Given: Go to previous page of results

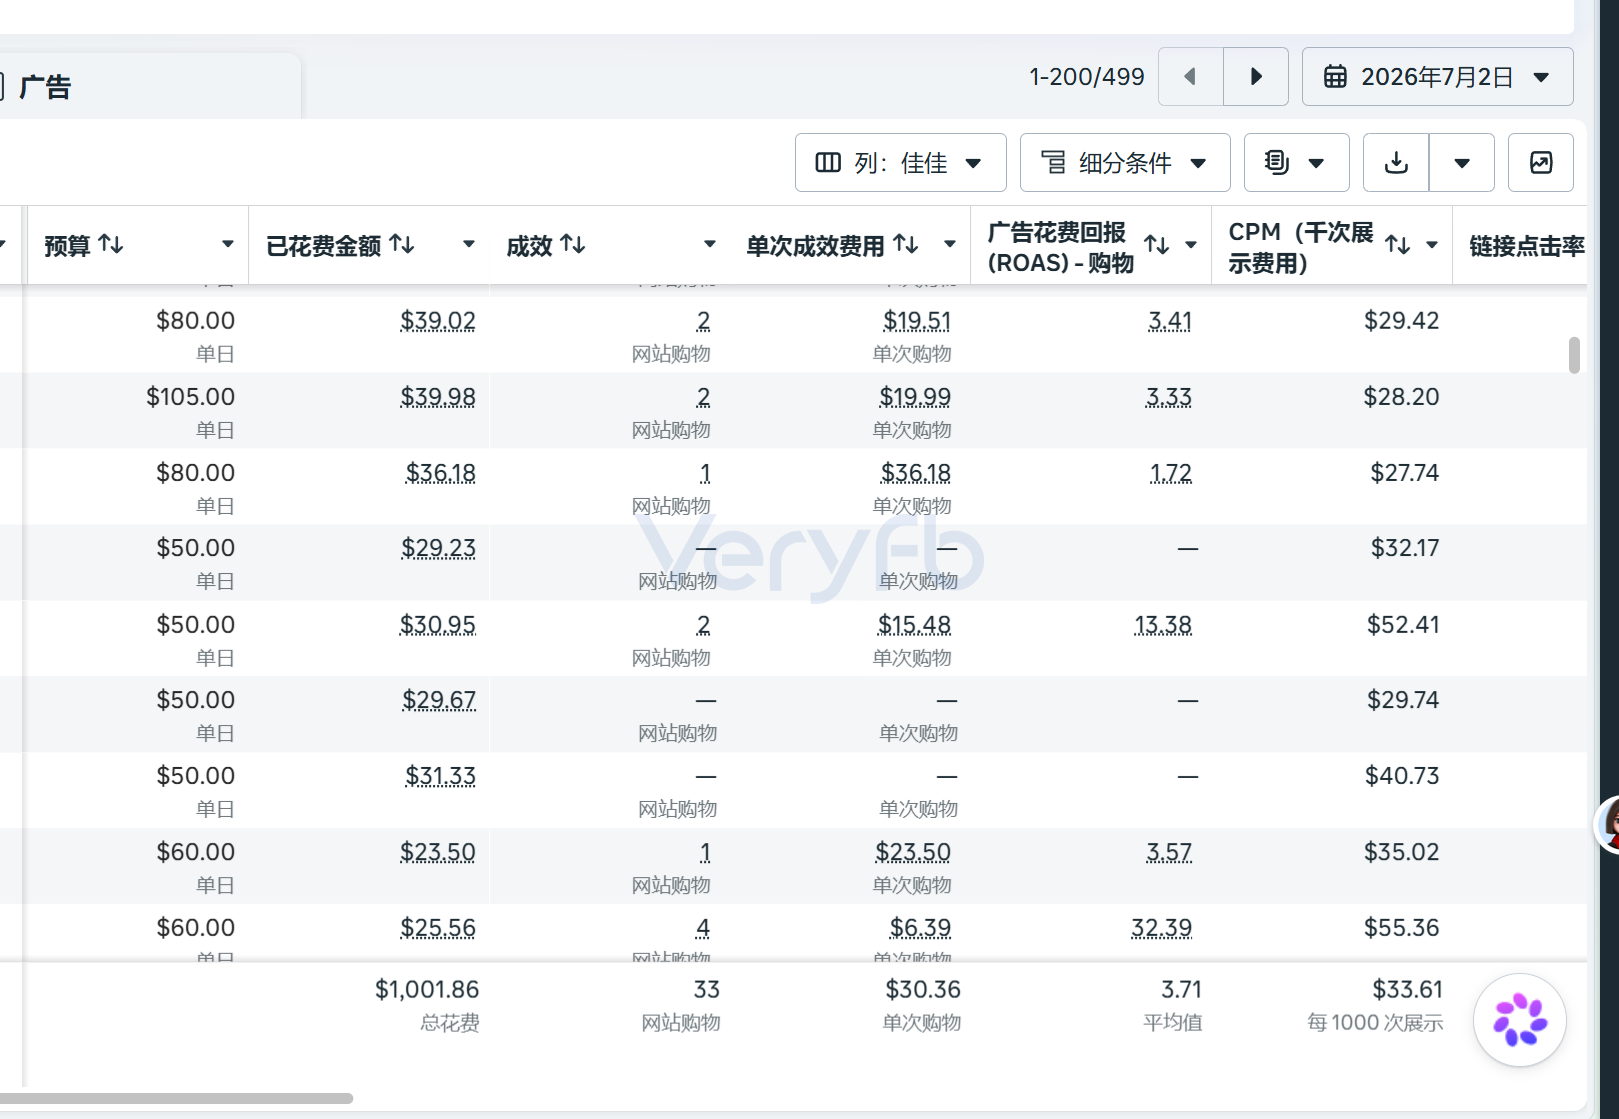Looking at the screenshot, I should click(x=1190, y=76).
